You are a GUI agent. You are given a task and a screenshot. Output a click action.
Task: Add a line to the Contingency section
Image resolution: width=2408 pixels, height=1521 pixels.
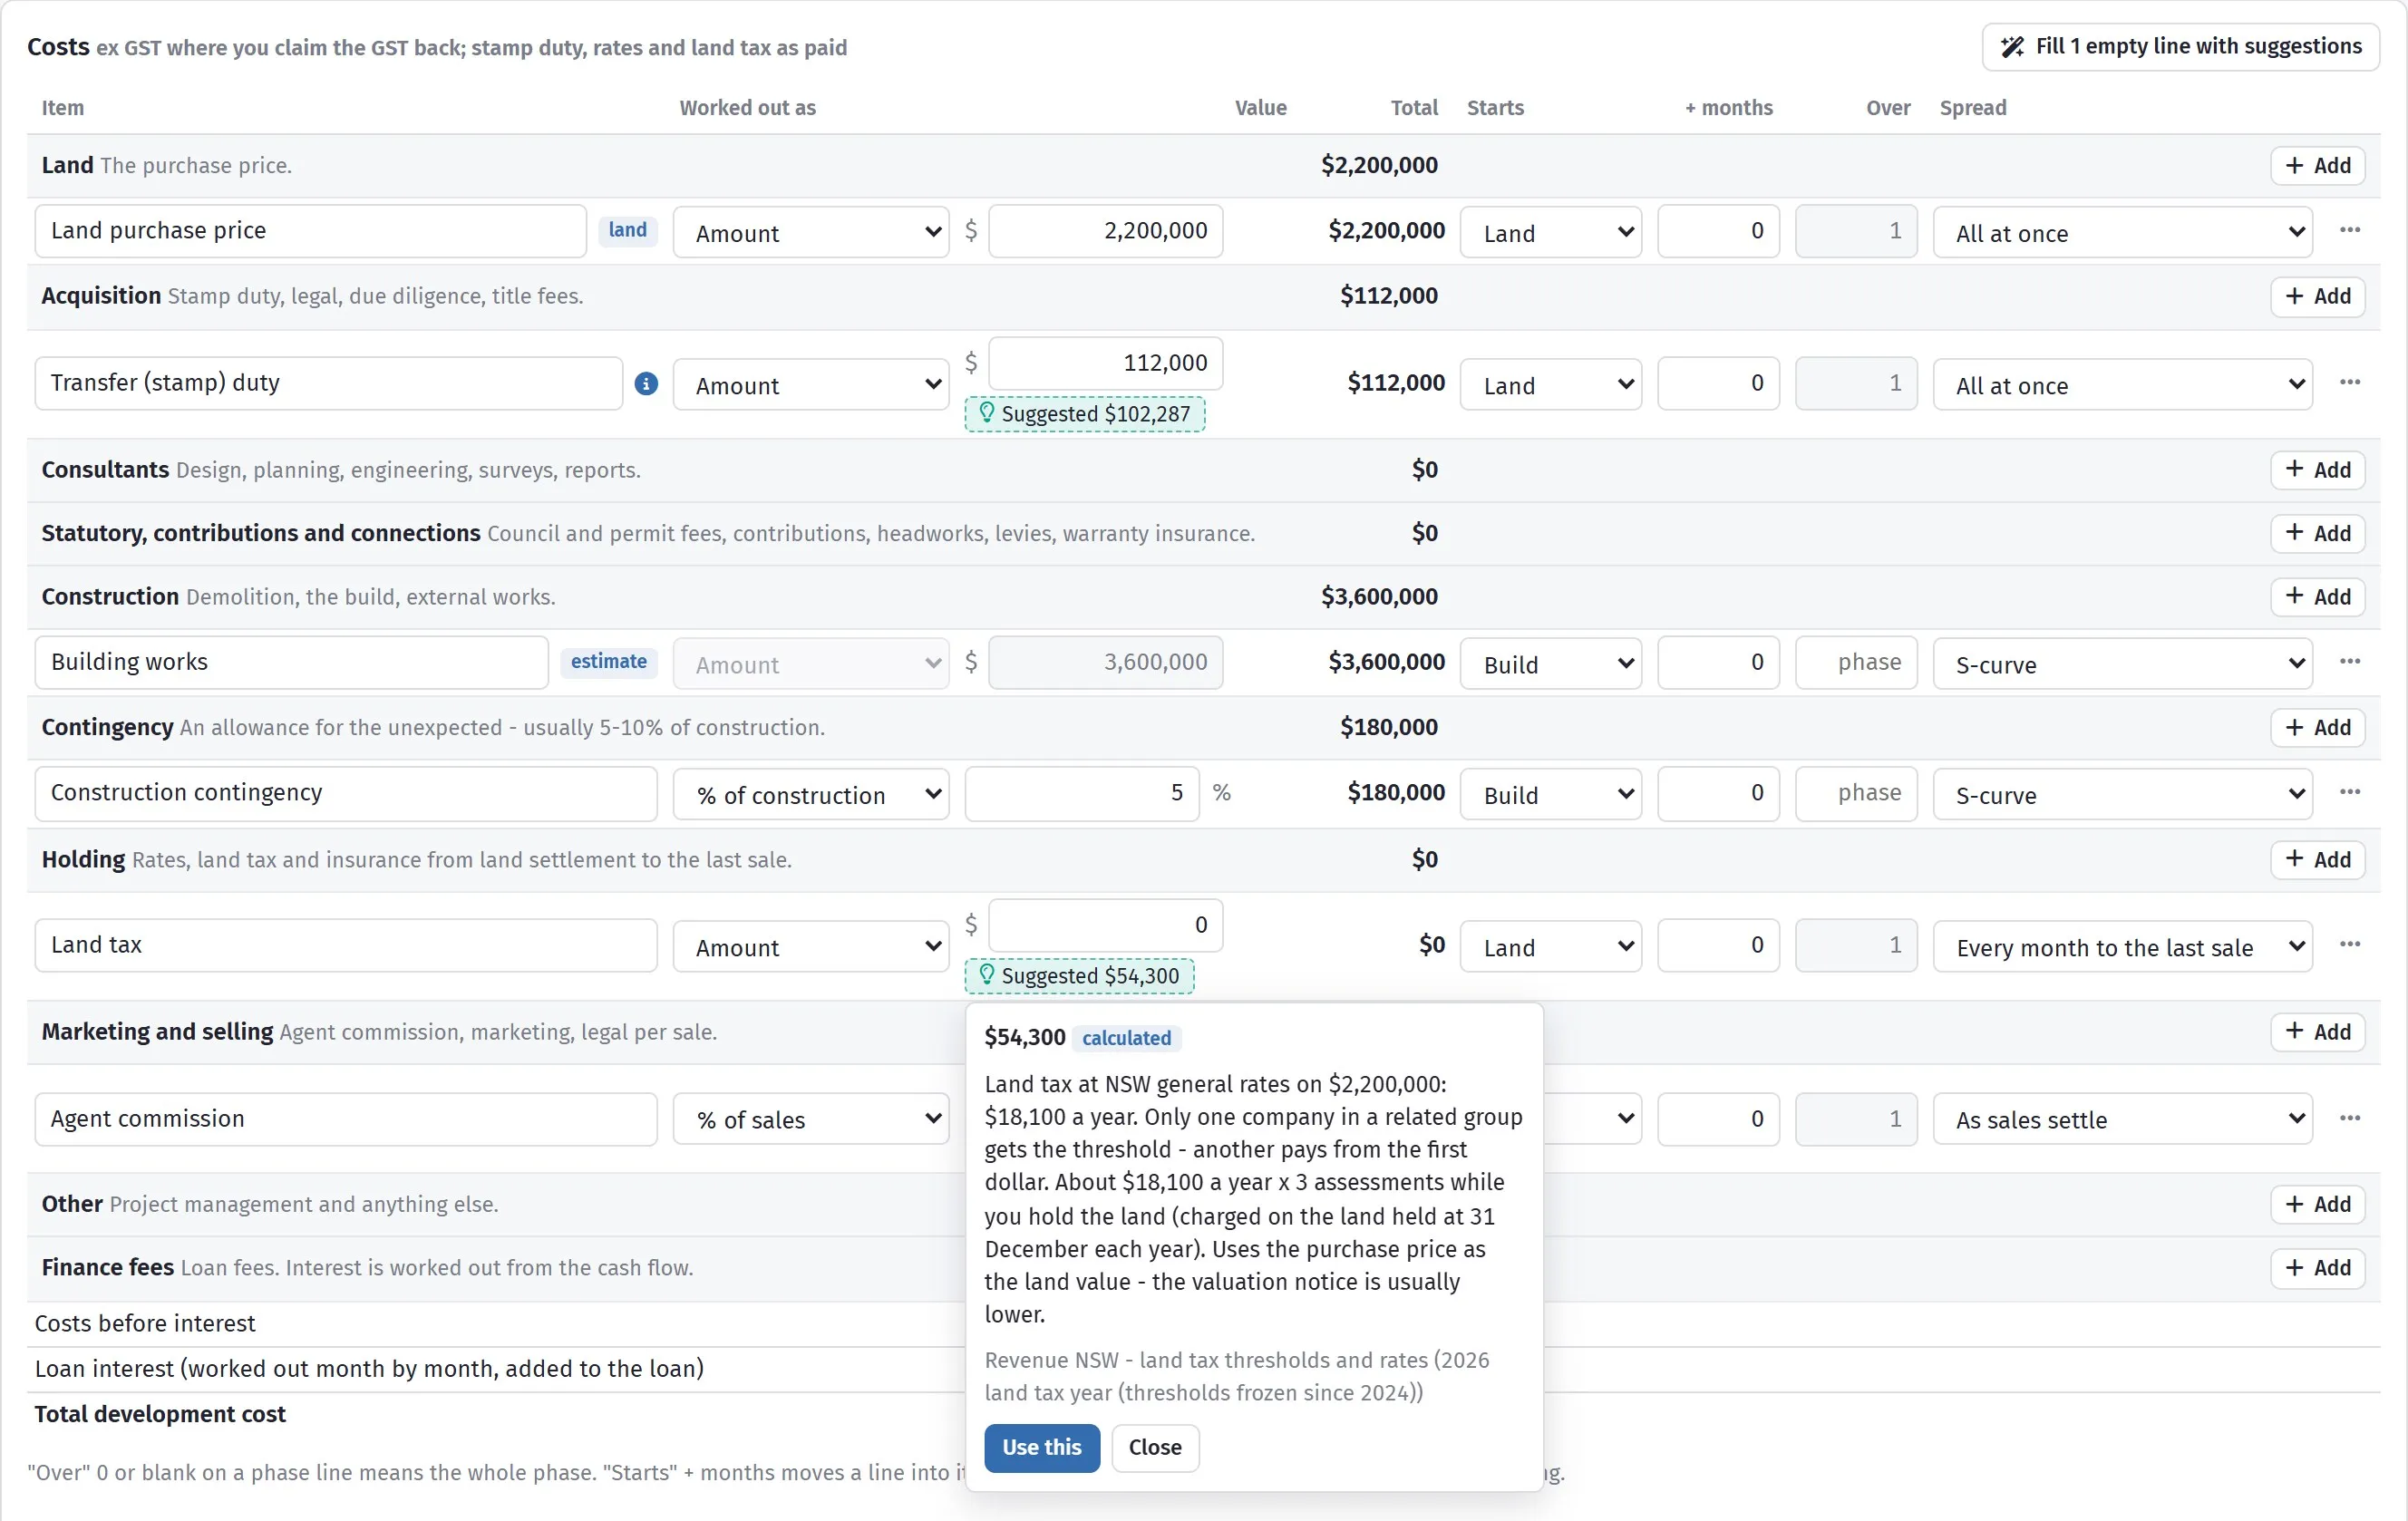coord(2317,727)
